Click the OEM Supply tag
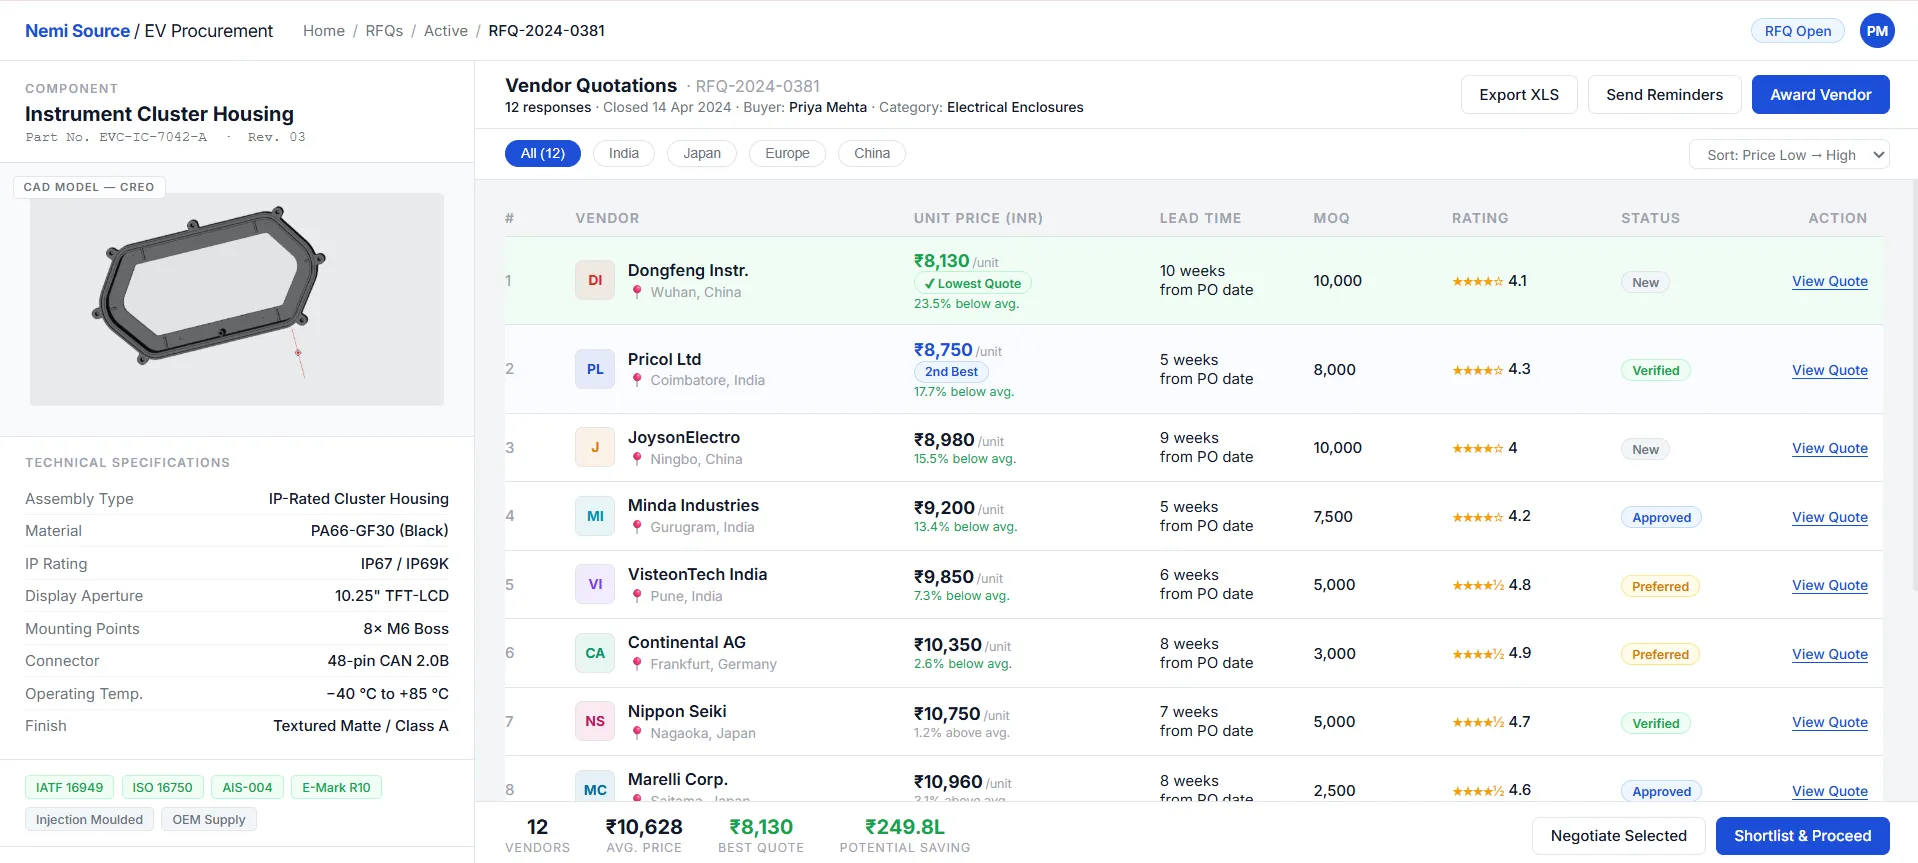The image size is (1918, 863). (209, 819)
